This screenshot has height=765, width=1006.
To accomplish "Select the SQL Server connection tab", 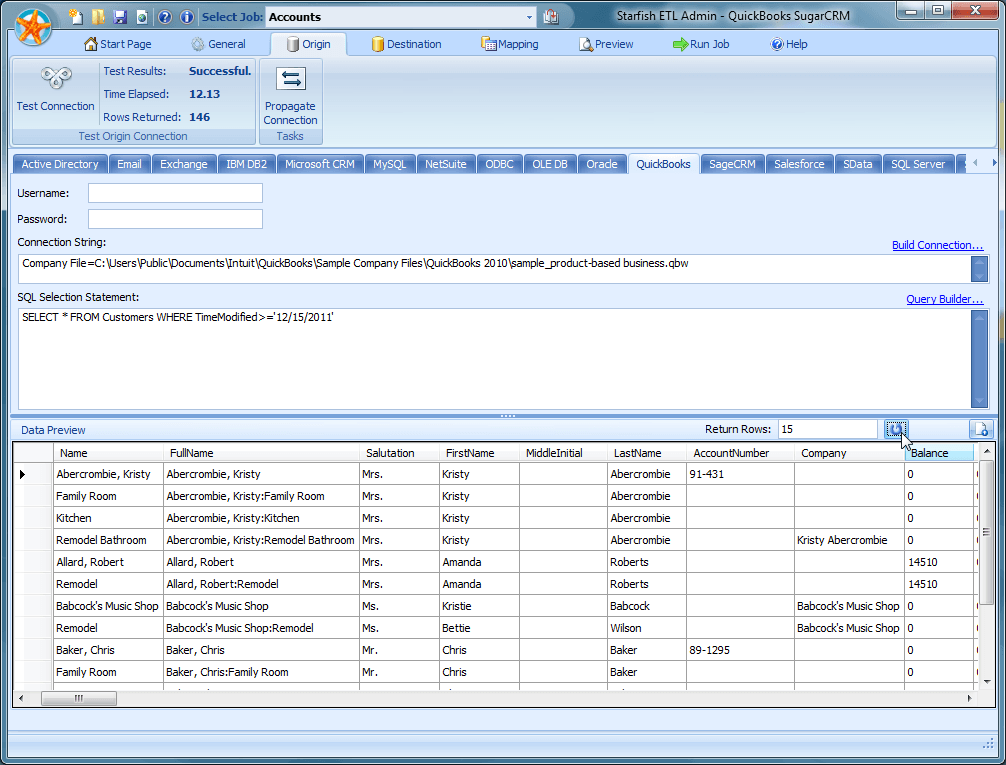I will tap(918, 164).
